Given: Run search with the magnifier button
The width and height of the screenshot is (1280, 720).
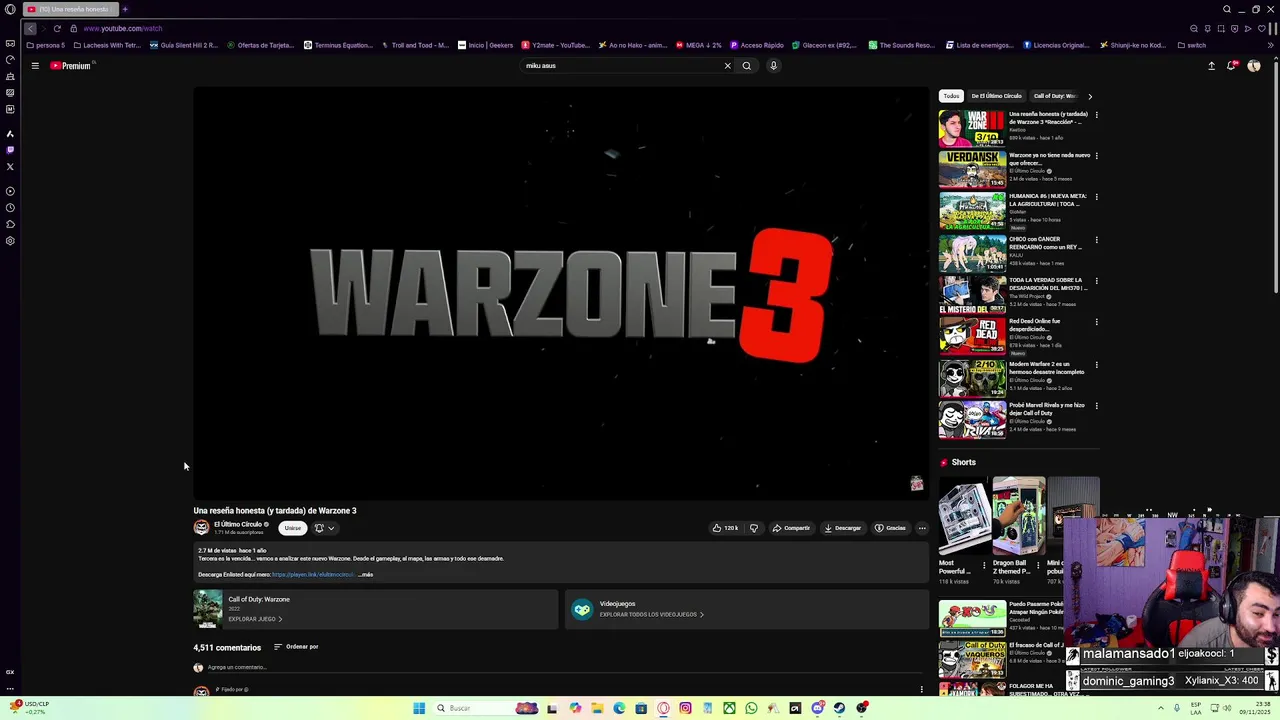Looking at the screenshot, I should click(746, 66).
